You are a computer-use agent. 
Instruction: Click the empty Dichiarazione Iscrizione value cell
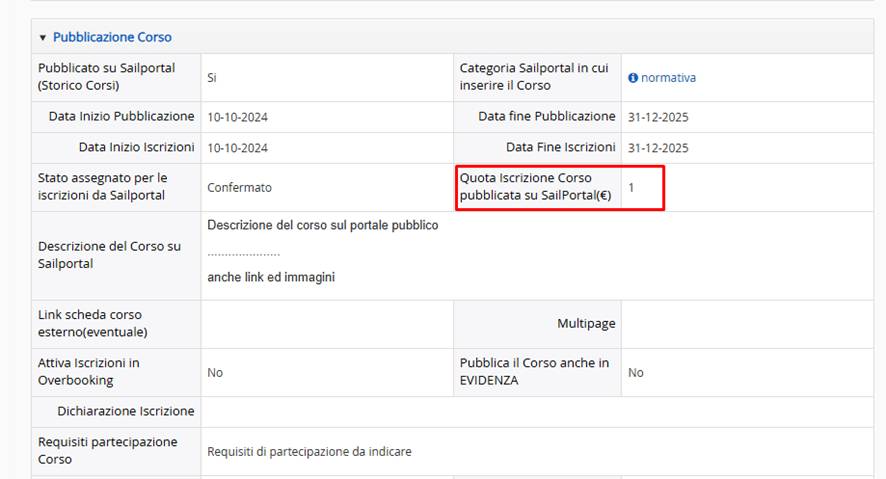click(537, 412)
